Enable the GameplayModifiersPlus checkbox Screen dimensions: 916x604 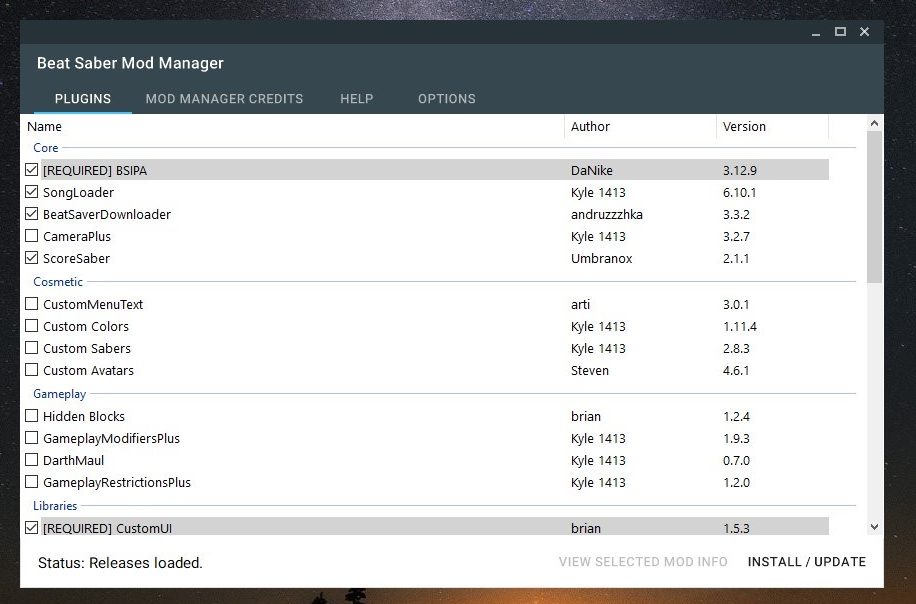32,438
